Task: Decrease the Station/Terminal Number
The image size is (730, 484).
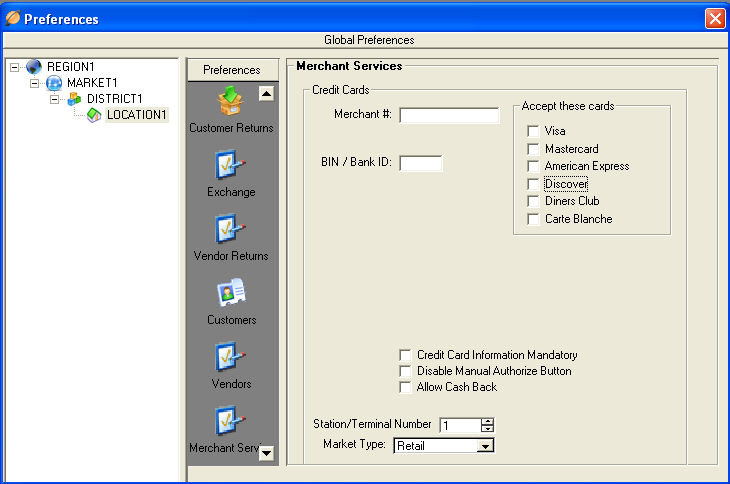Action: pyautogui.click(x=487, y=428)
